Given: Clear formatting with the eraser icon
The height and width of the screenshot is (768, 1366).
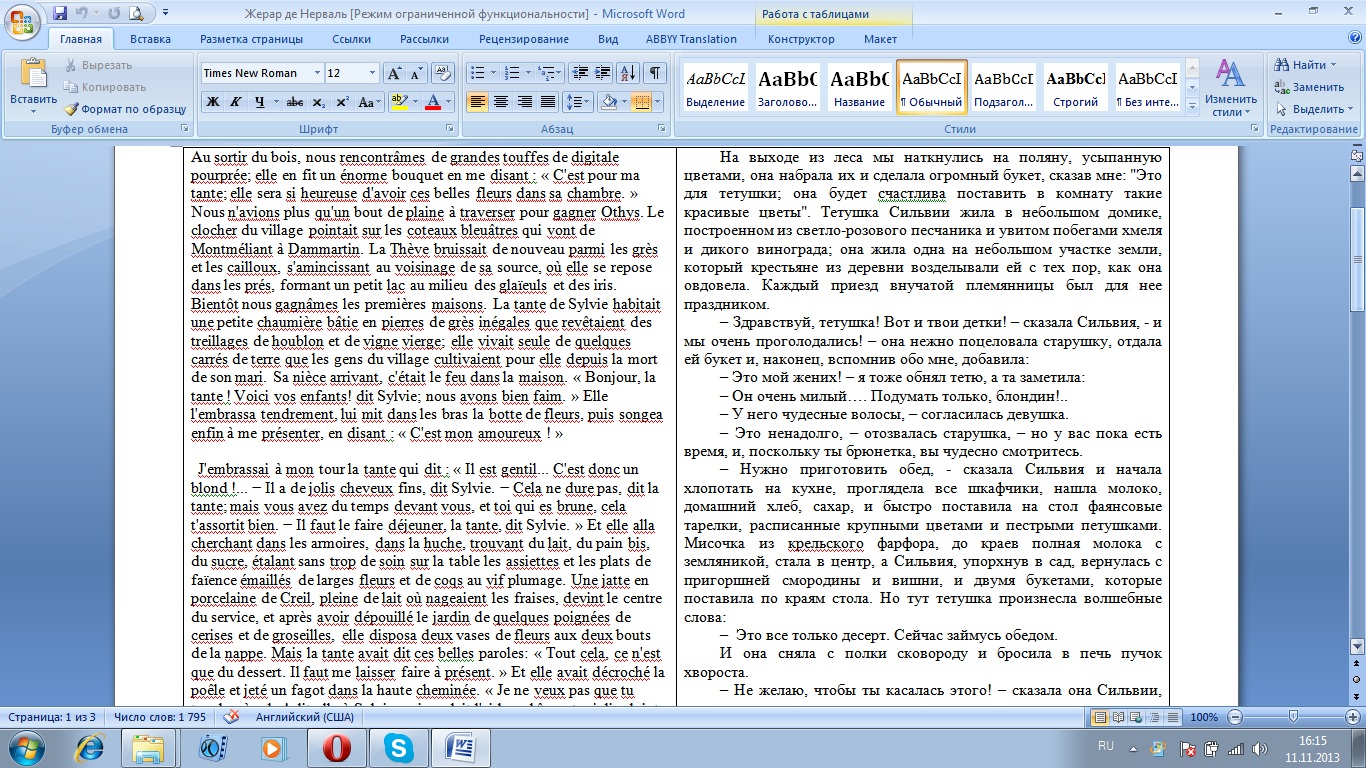Looking at the screenshot, I should click(443, 73).
